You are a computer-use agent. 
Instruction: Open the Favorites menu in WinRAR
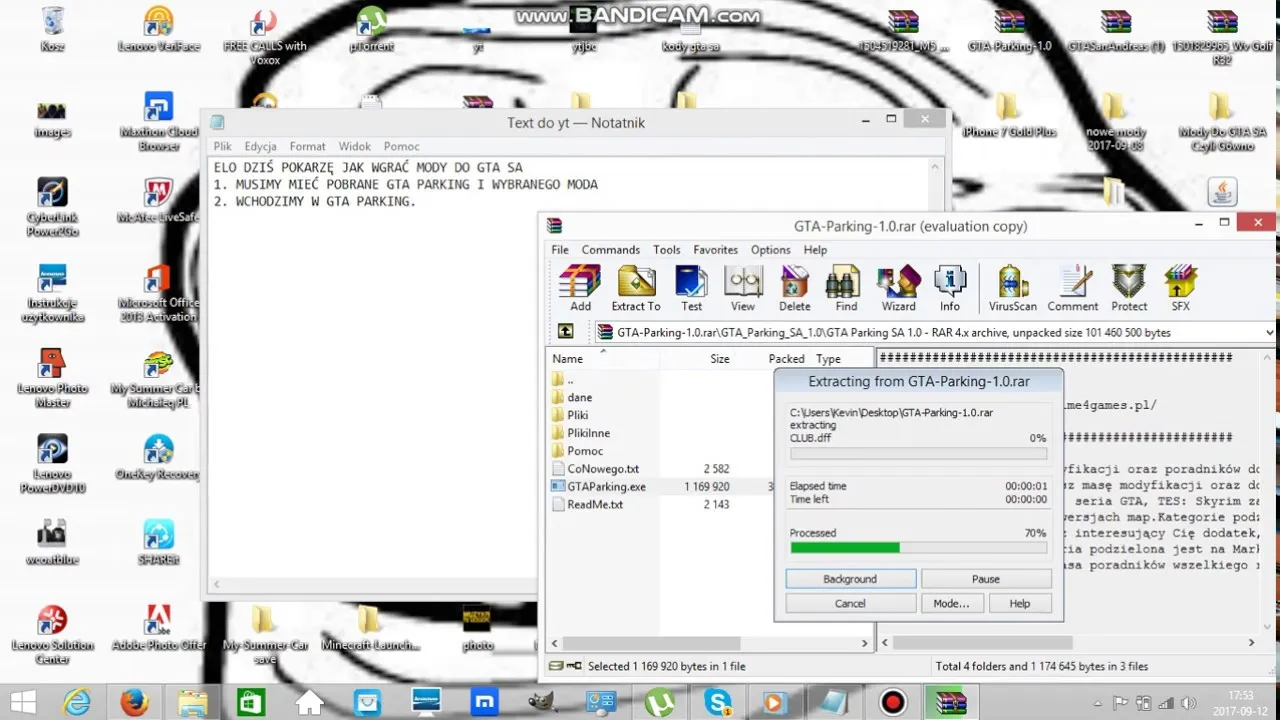pos(716,250)
